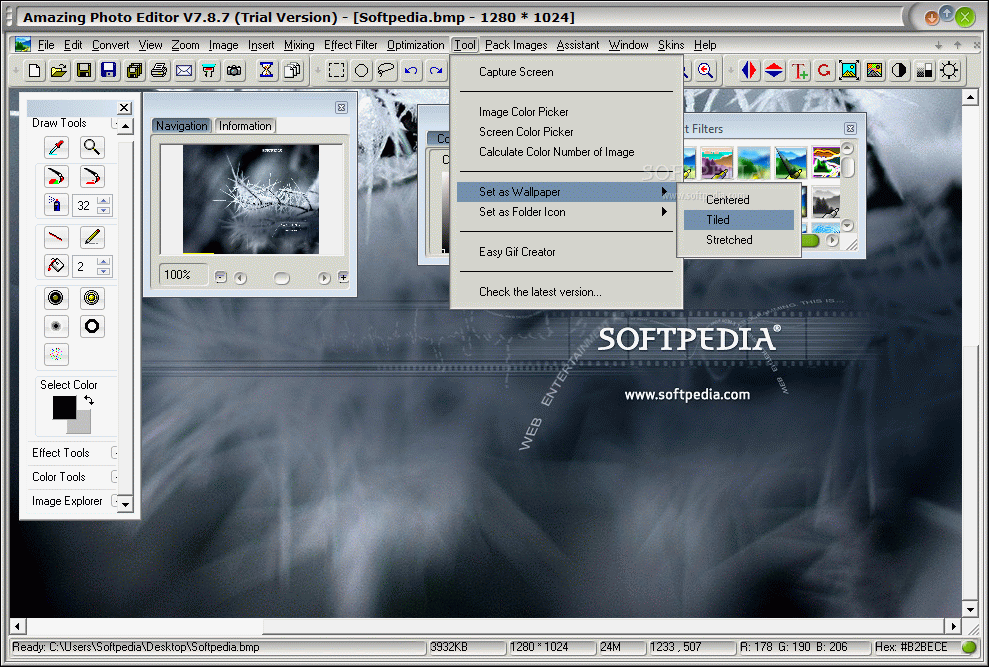Image resolution: width=989 pixels, height=667 pixels.
Task: Choose the lasso freehand selection tool
Action: pyautogui.click(x=386, y=71)
